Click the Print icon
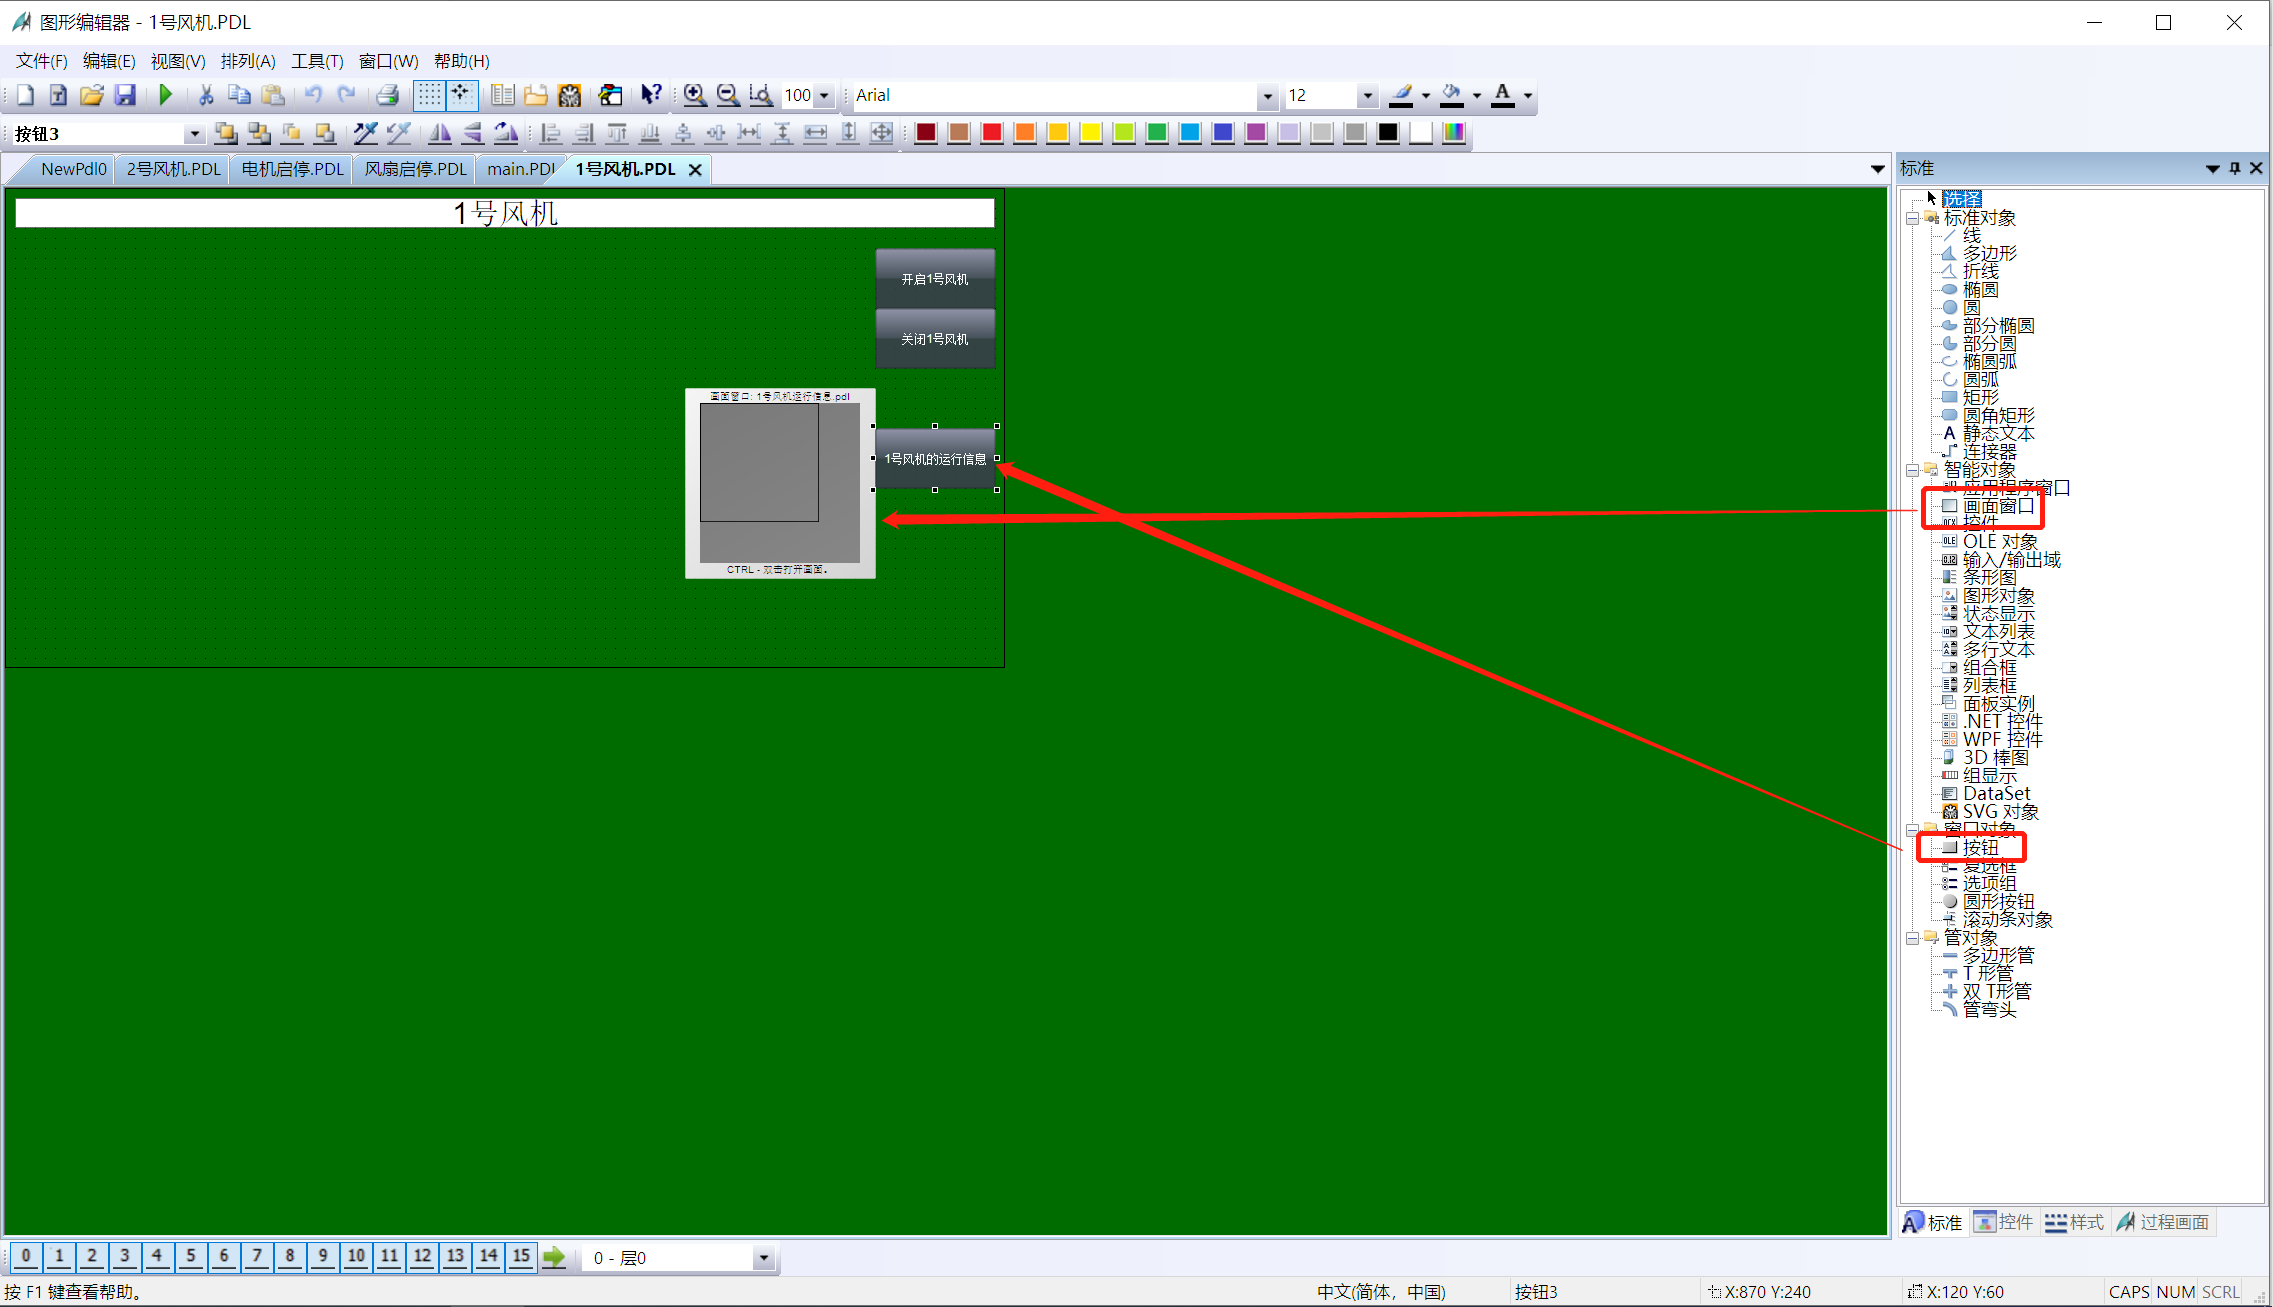This screenshot has width=2273, height=1307. [x=388, y=95]
